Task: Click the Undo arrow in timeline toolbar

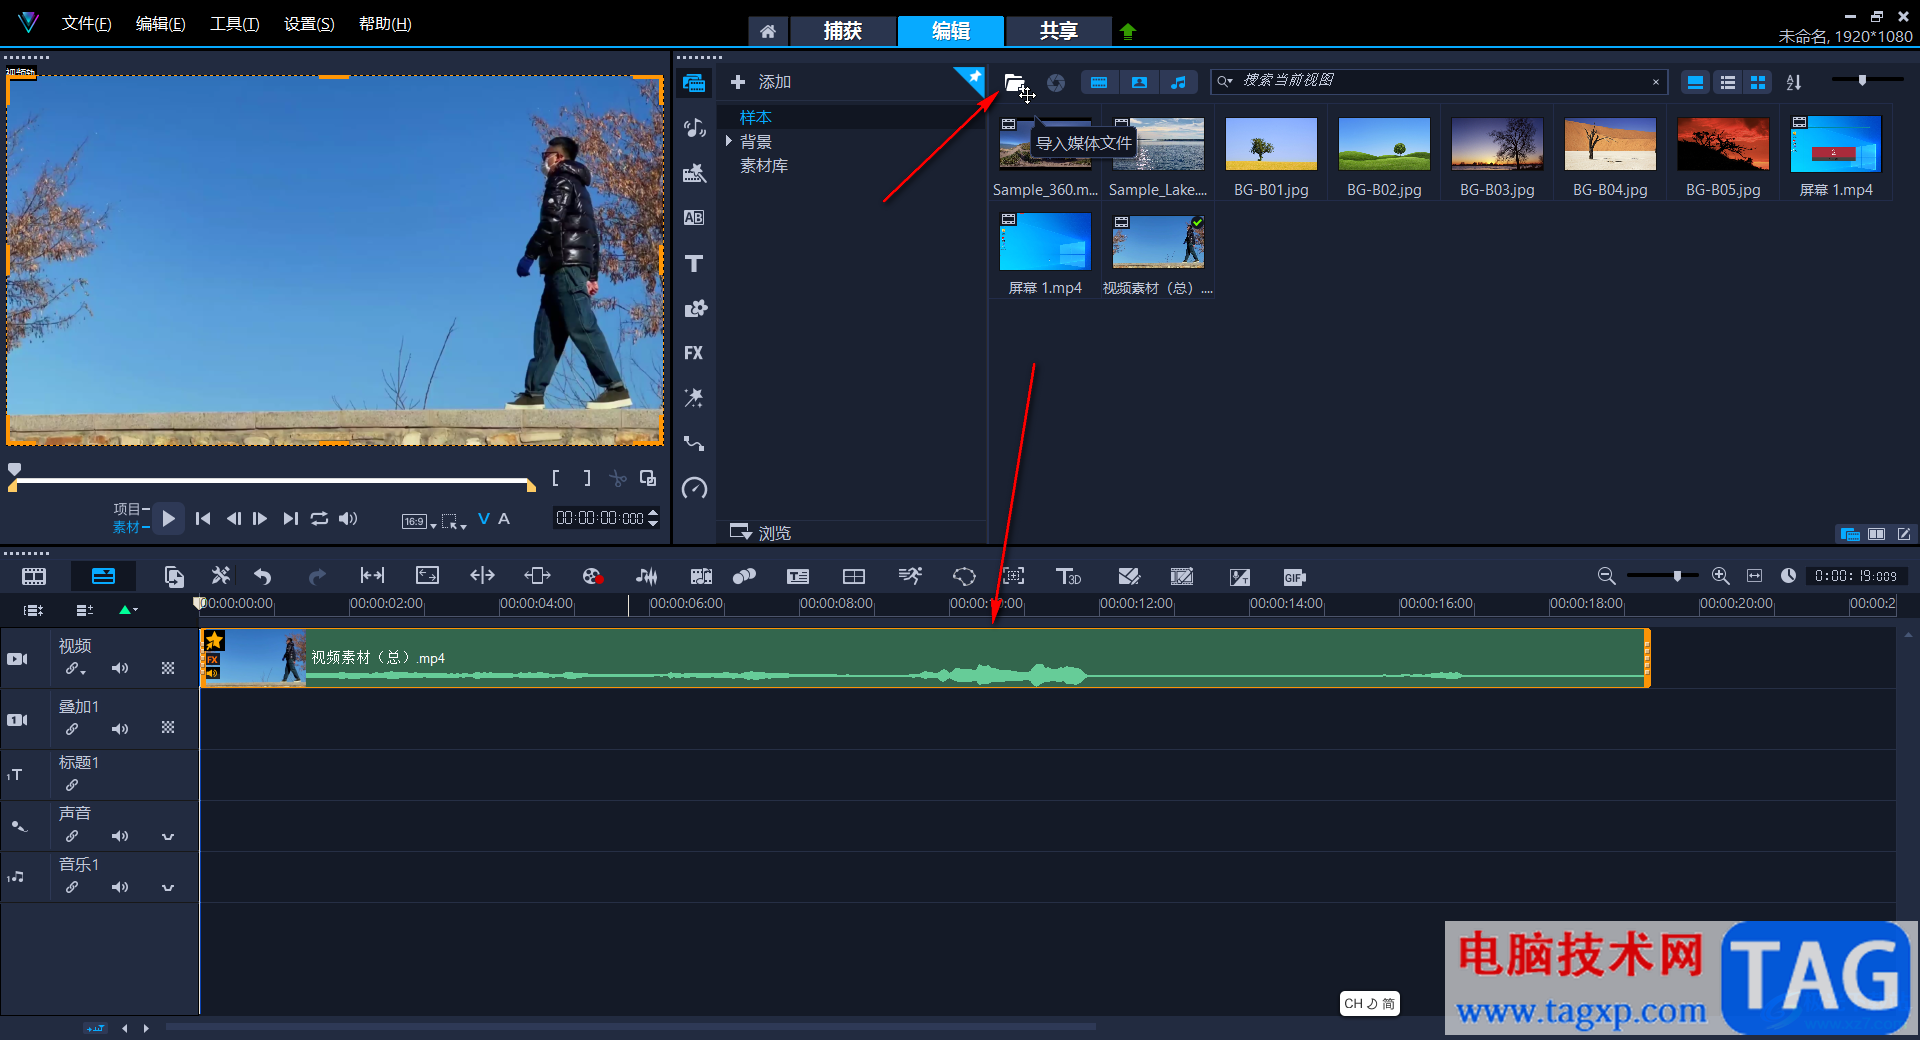Action: tap(263, 576)
